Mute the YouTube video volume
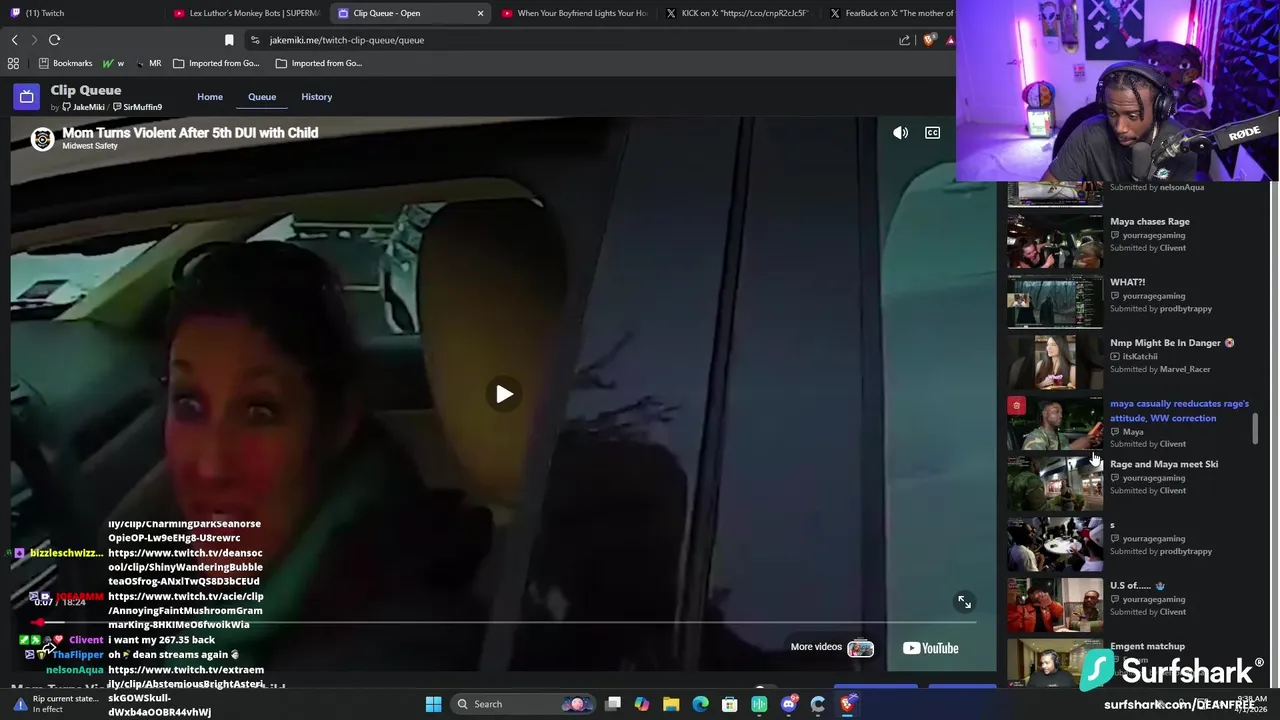This screenshot has height=720, width=1280. 901,133
